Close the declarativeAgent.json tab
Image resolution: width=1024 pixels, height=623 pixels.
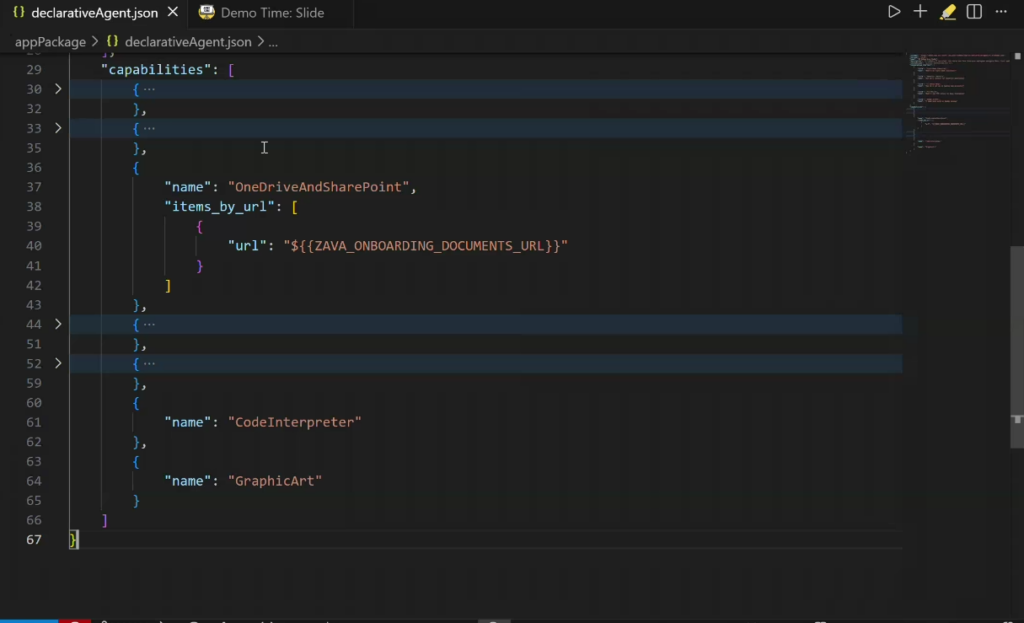173,13
